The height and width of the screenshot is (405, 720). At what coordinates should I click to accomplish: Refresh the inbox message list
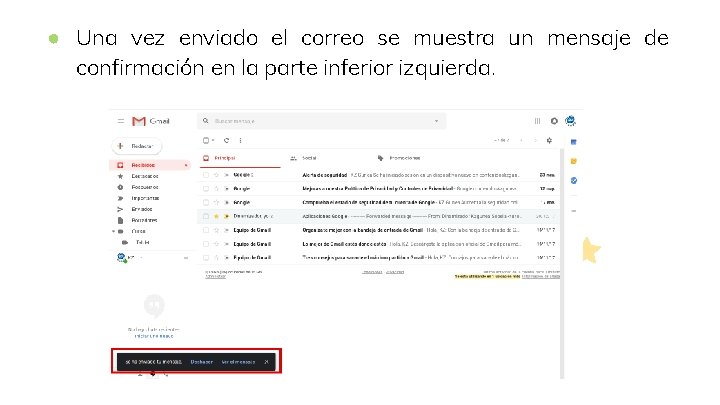tap(226, 141)
